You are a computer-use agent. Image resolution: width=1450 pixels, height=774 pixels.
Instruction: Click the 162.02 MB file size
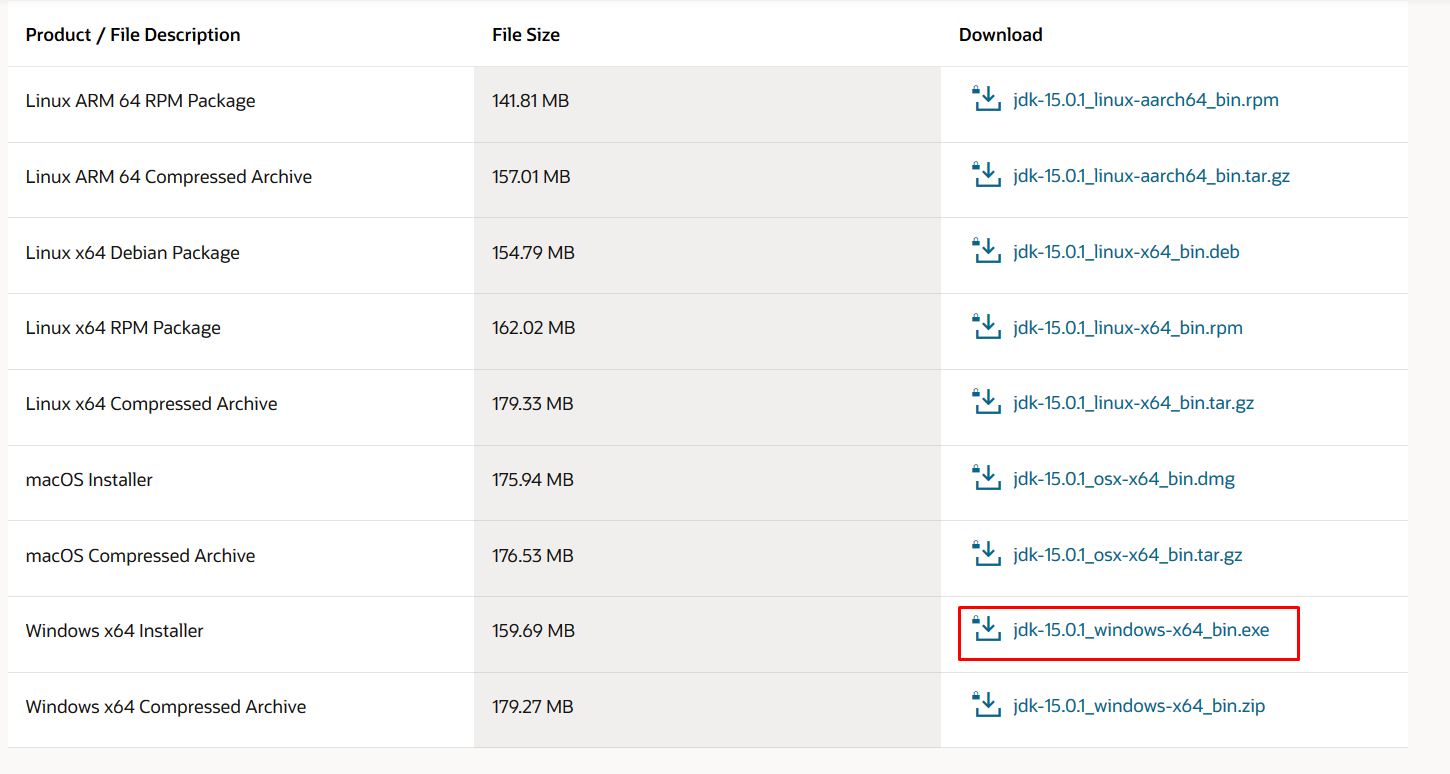(x=534, y=328)
